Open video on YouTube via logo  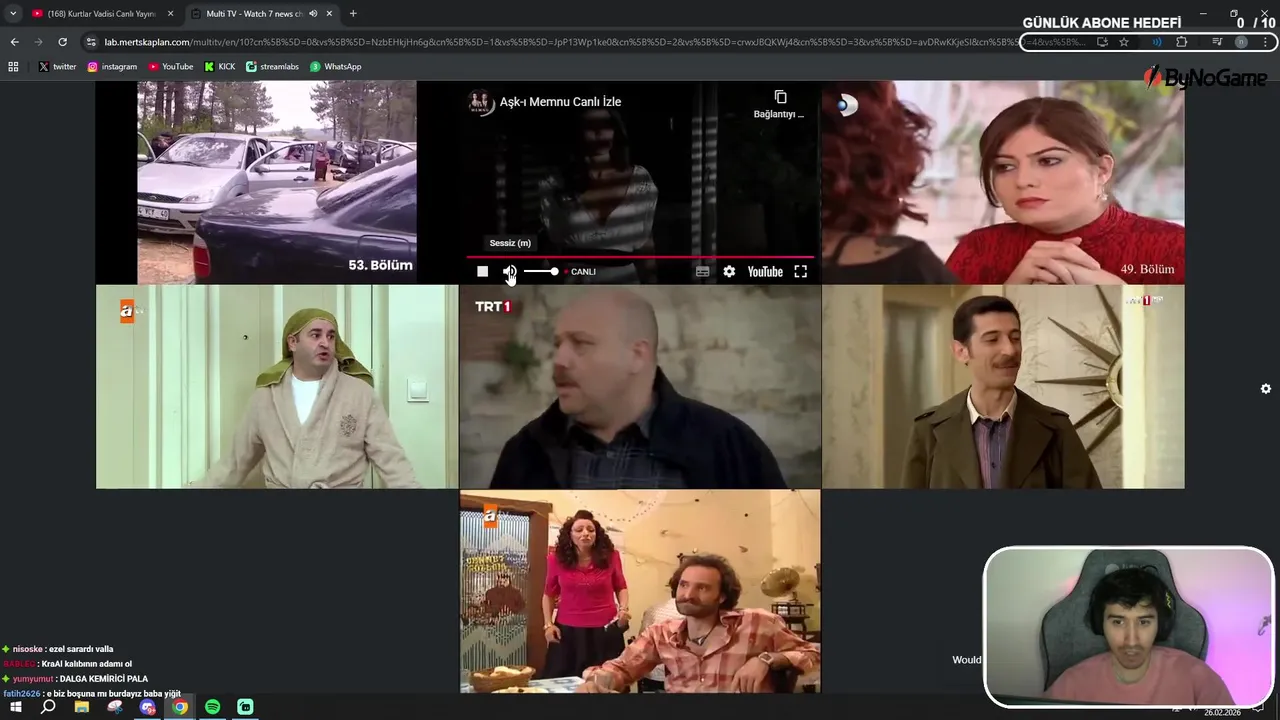point(765,272)
